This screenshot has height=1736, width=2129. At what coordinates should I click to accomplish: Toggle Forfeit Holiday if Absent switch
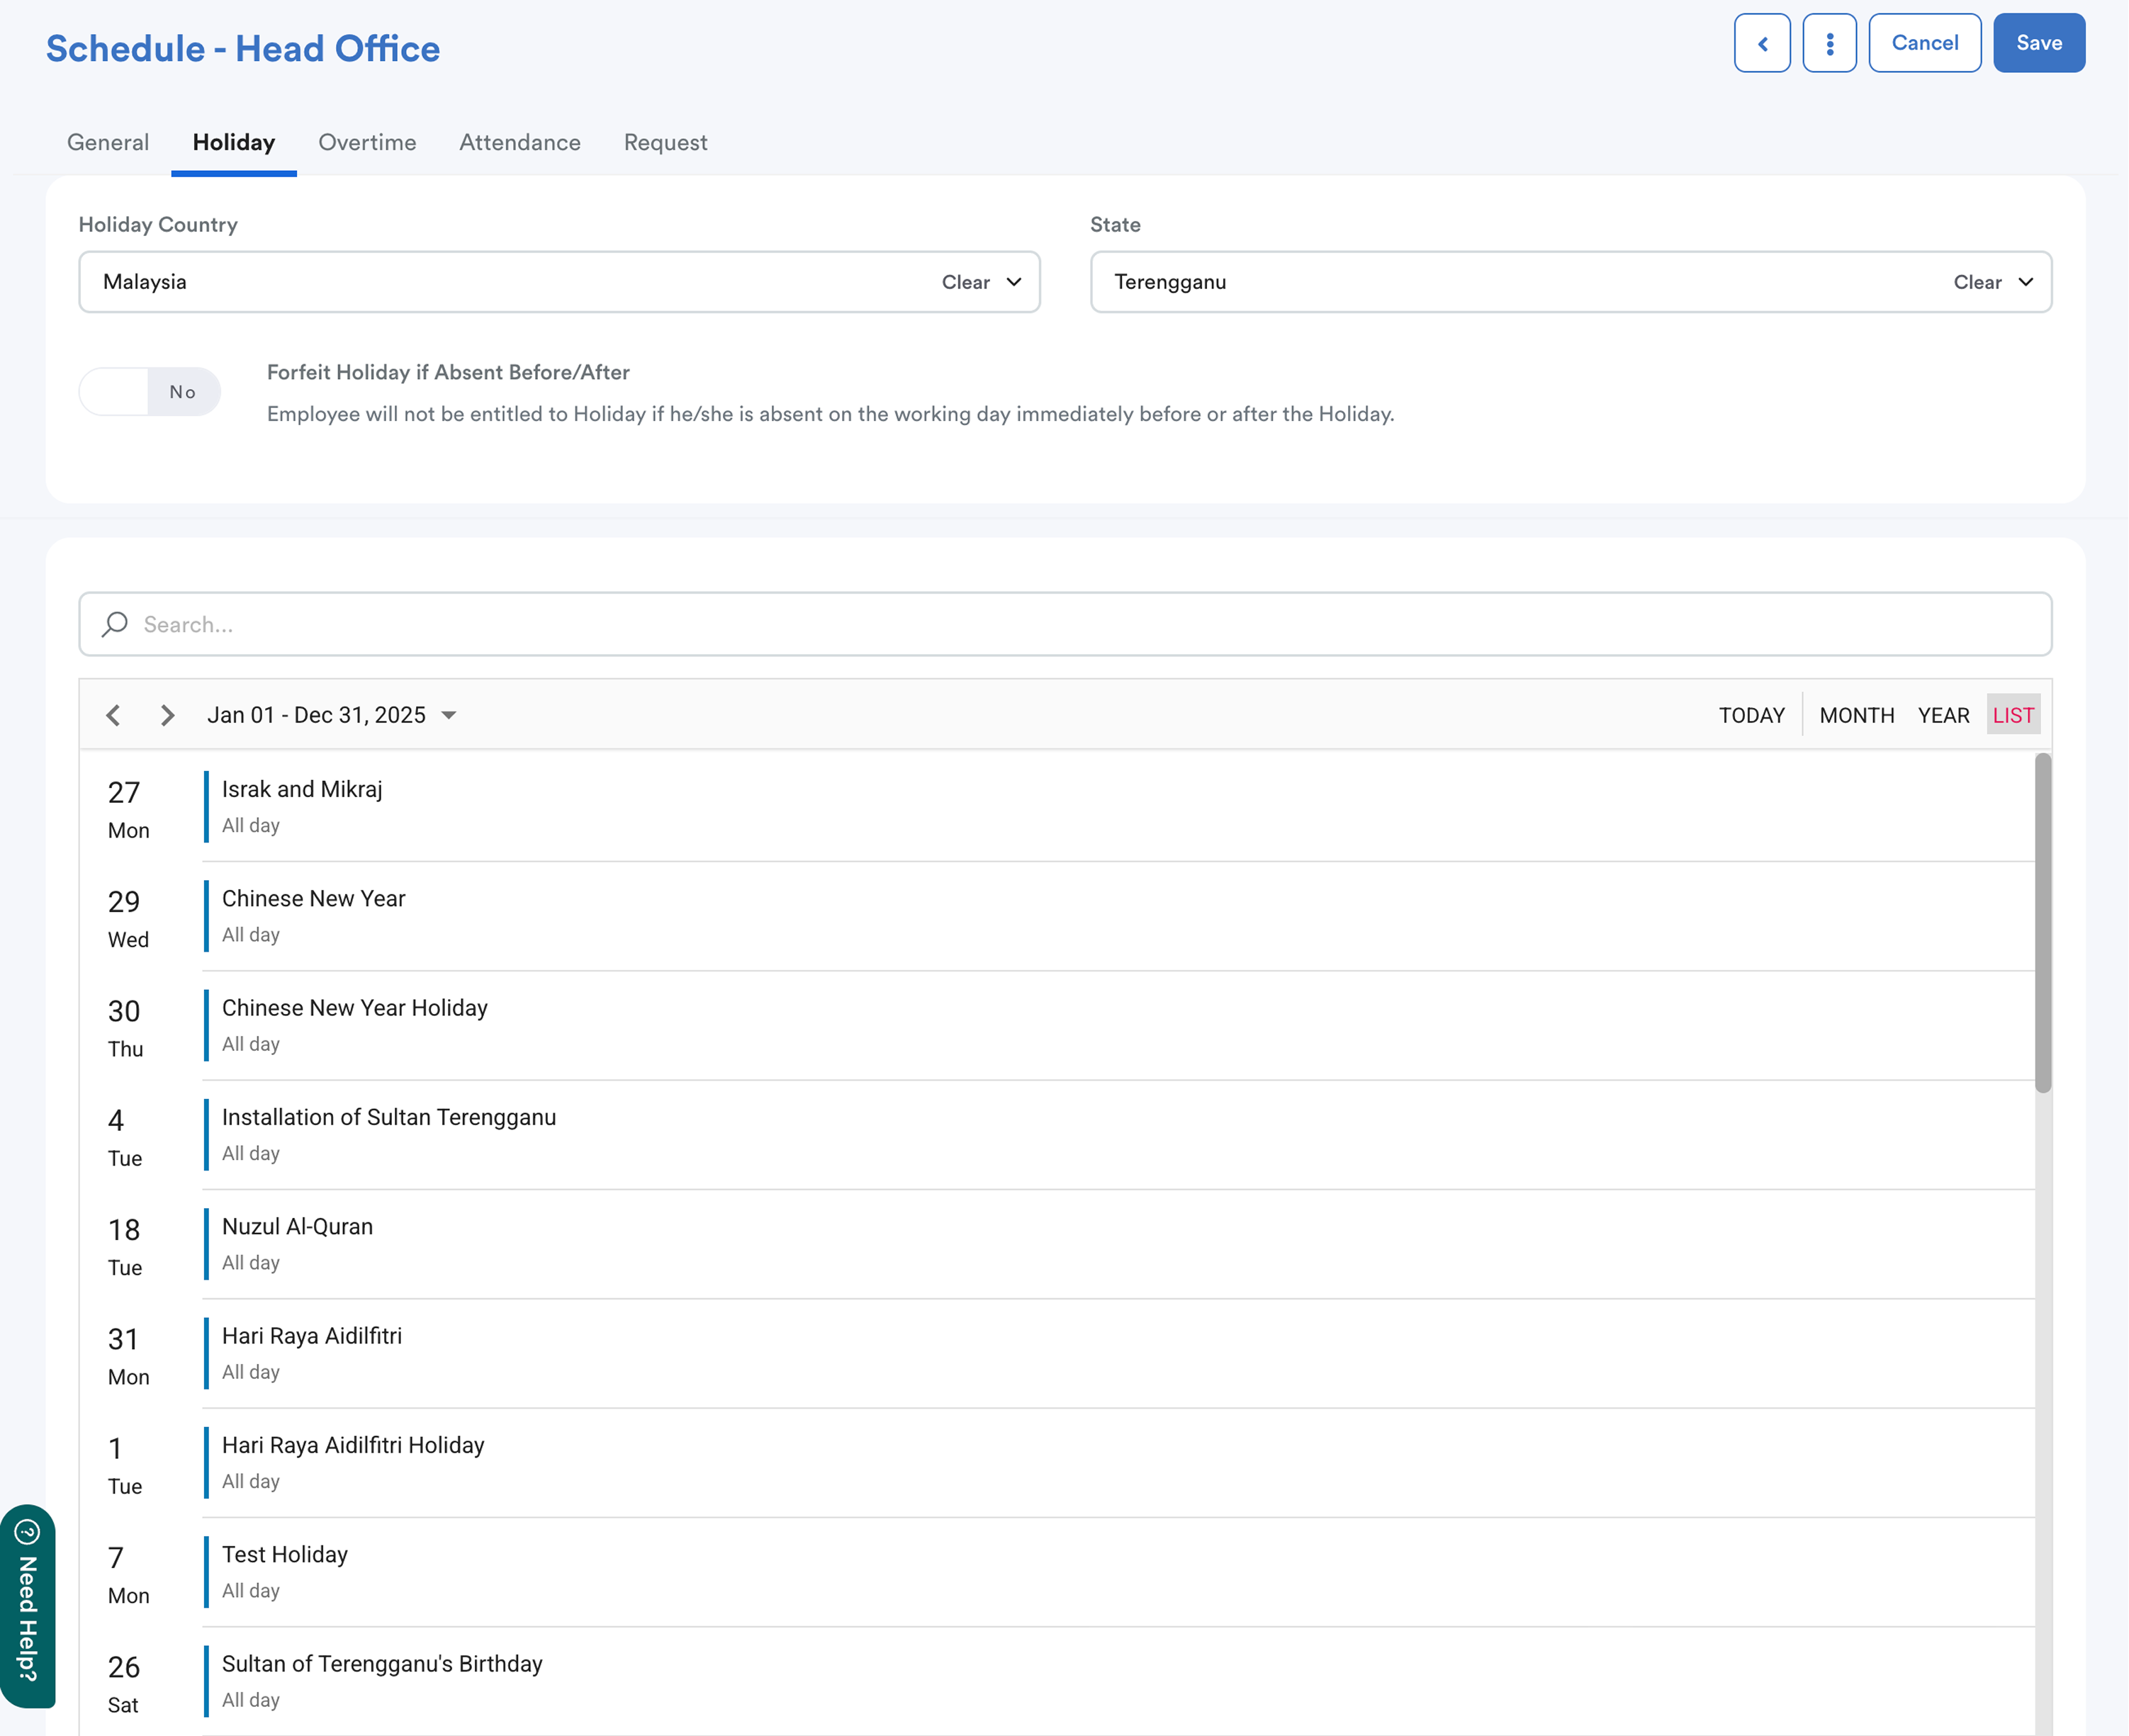point(150,391)
